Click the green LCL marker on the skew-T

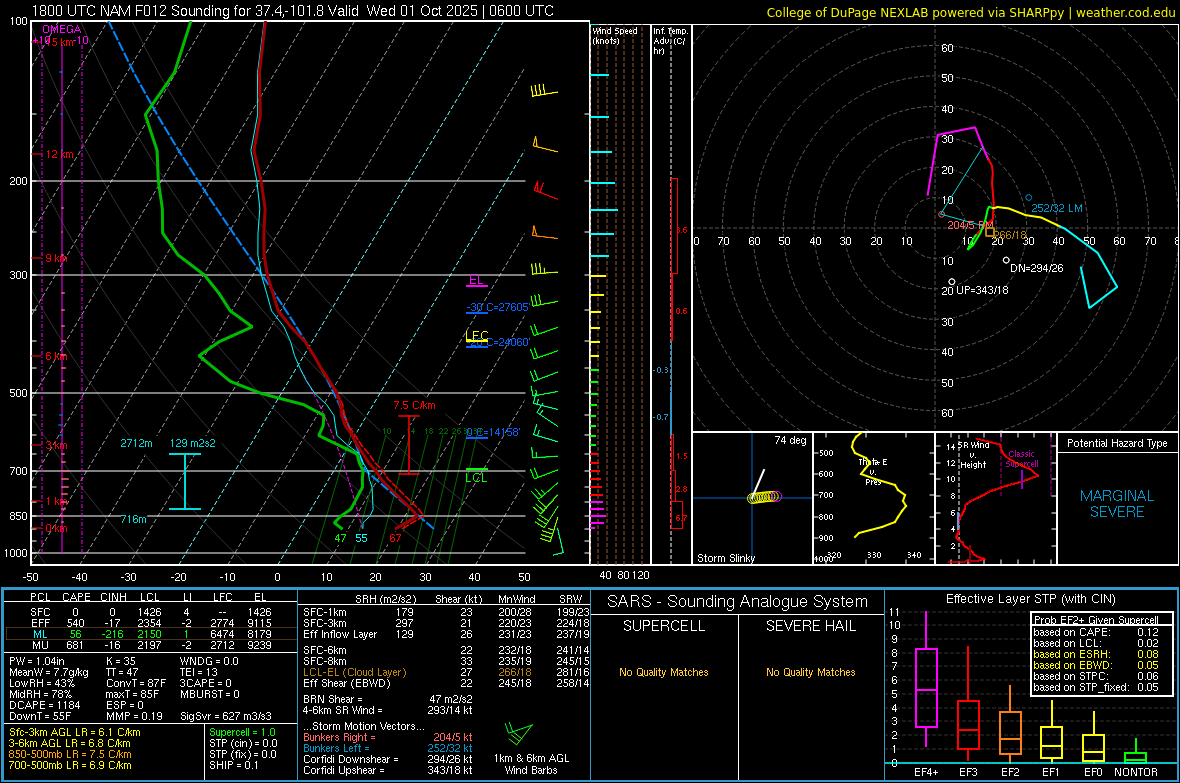click(476, 475)
